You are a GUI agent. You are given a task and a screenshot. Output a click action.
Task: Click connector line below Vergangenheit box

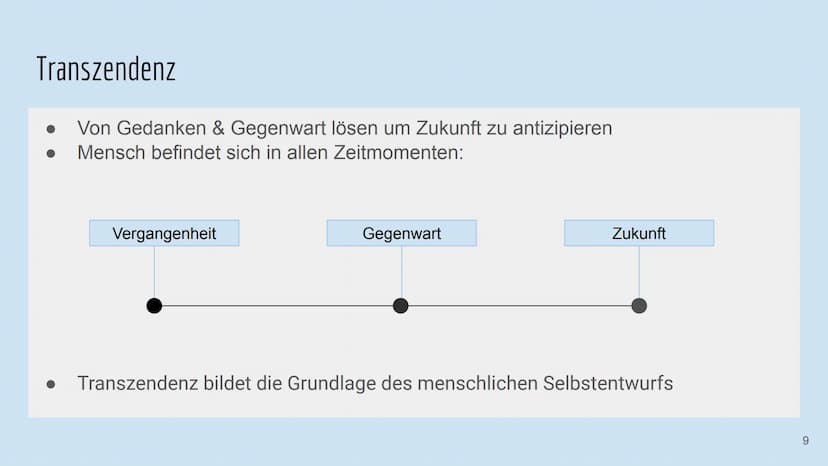coord(154,272)
